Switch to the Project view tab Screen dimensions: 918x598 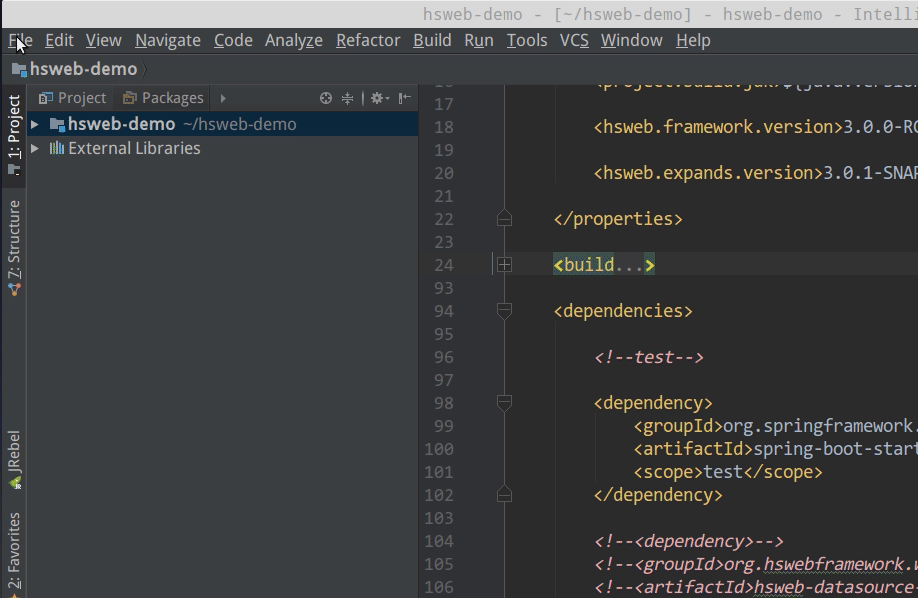[73, 98]
